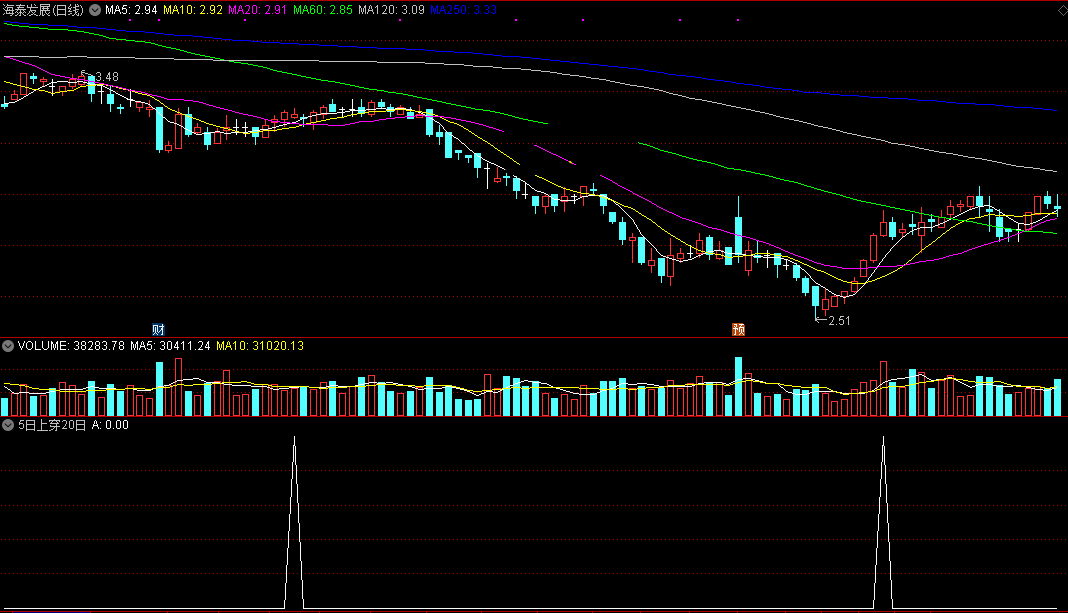Select the magenta MA20: 2.91 label

coord(257,10)
